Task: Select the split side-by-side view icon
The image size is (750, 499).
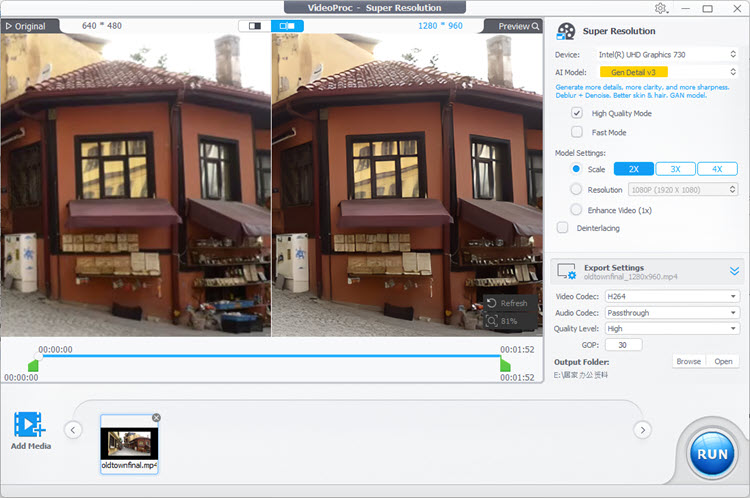Action: coord(287,26)
